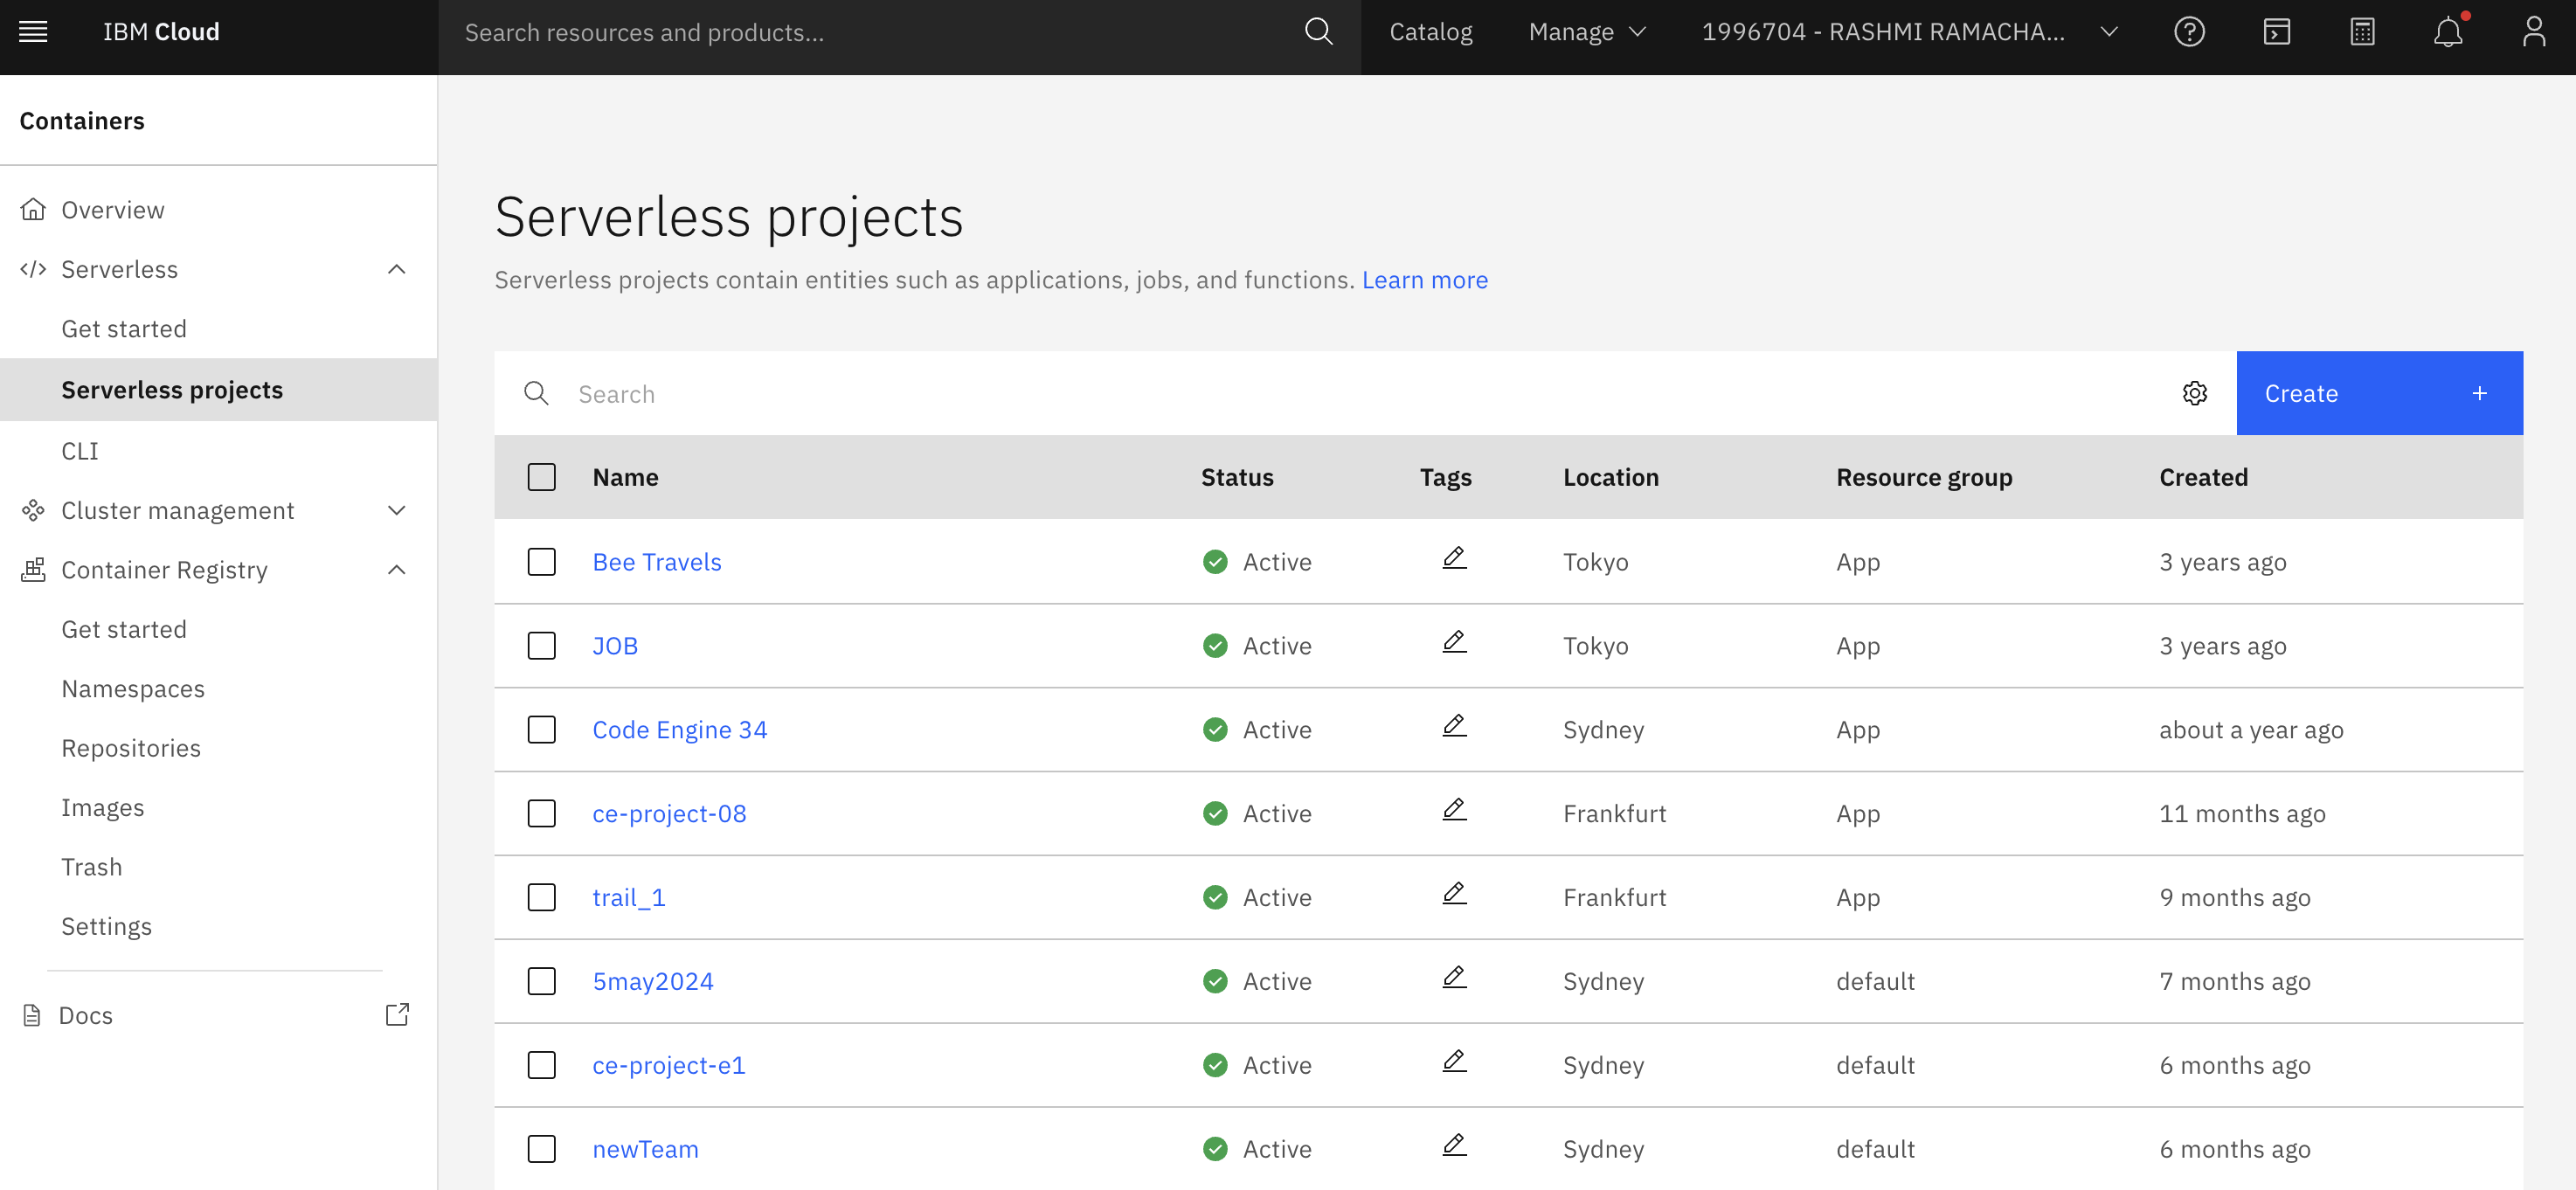This screenshot has height=1190, width=2576.
Task: Collapse the Container Registry chevron
Action: tap(397, 570)
